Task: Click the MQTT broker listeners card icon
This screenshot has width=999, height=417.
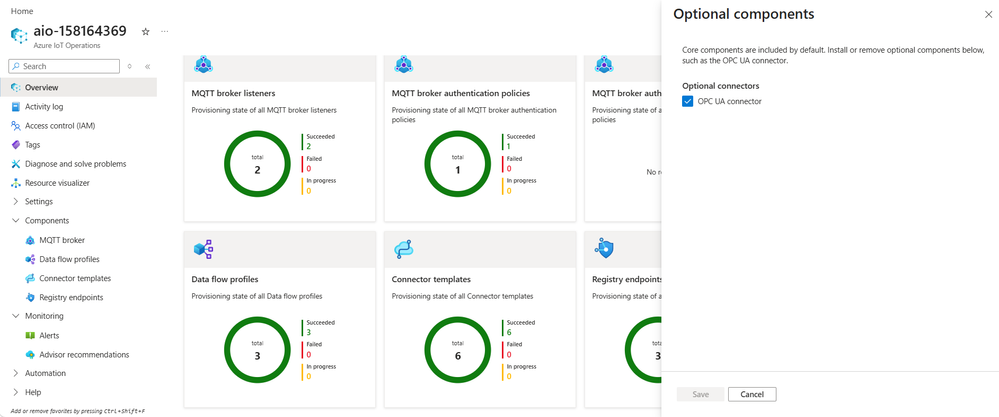Action: tap(203, 64)
